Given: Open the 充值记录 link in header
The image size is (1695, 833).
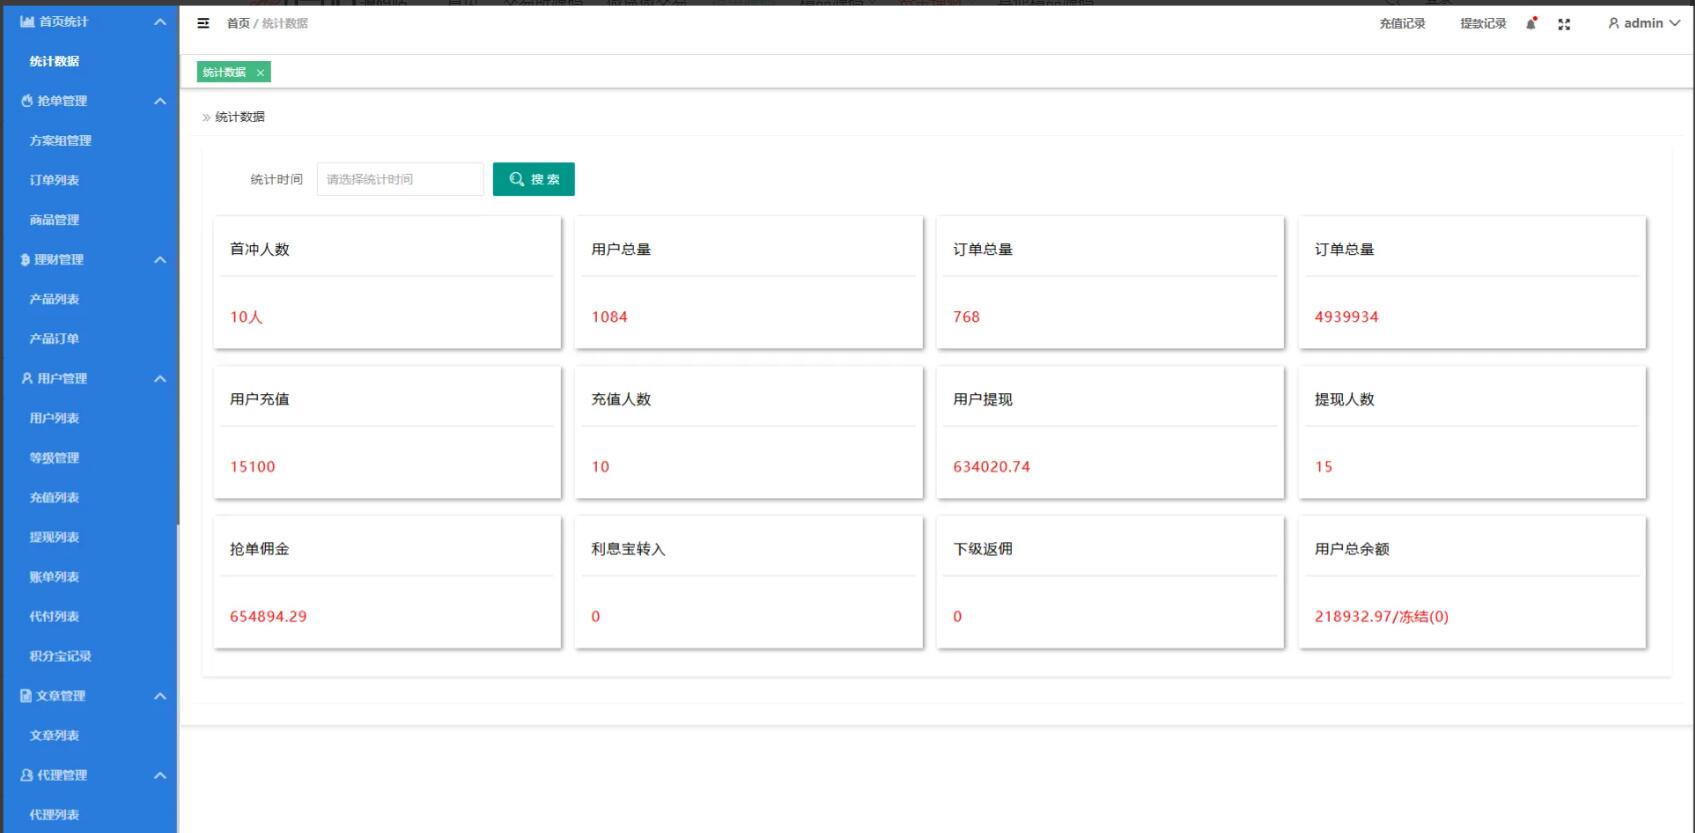Looking at the screenshot, I should point(1402,24).
